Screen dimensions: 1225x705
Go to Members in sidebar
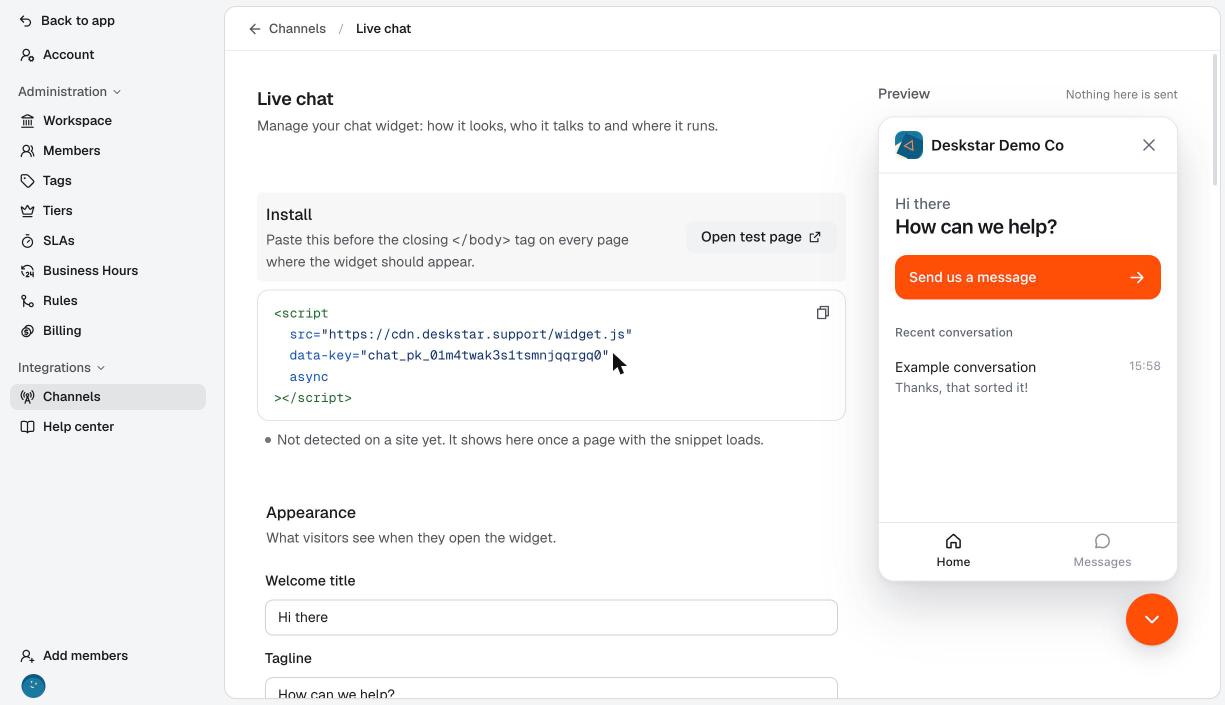point(108,151)
